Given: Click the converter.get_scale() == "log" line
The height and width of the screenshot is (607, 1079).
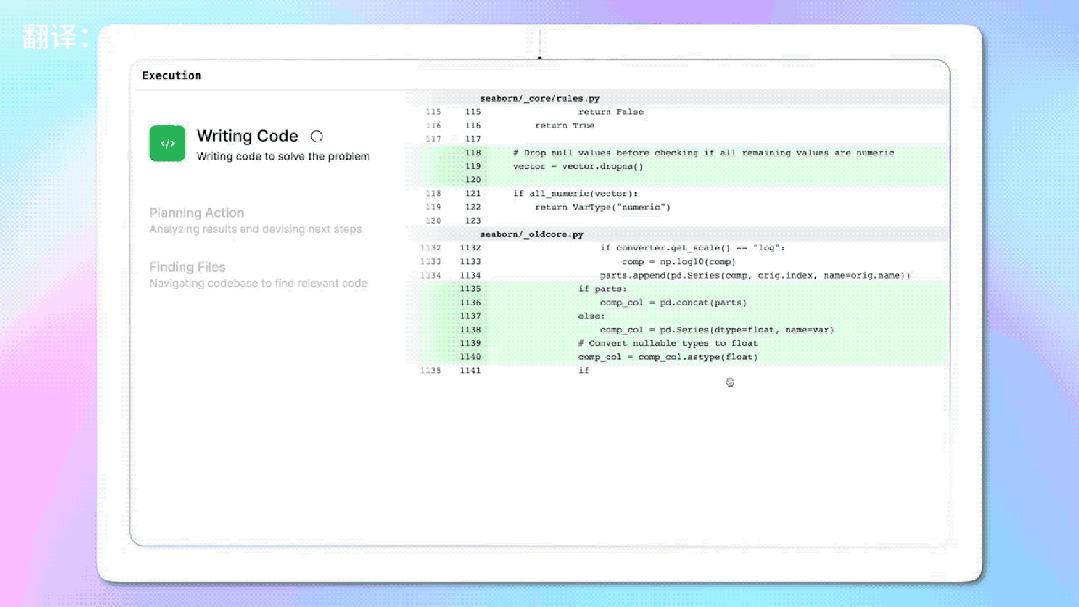Looking at the screenshot, I should [x=692, y=248].
